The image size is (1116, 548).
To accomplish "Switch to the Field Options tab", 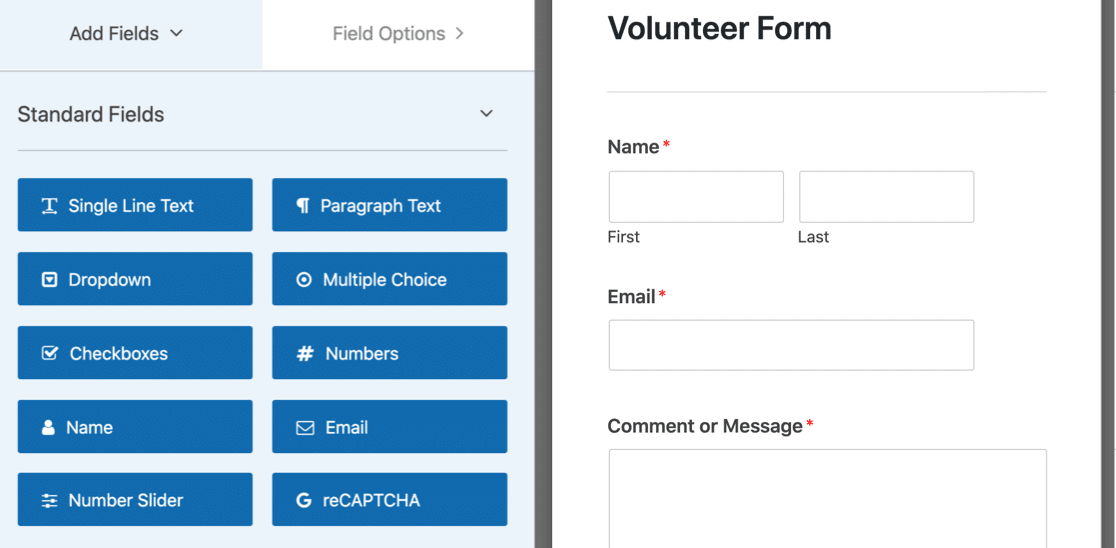I will (x=399, y=34).
